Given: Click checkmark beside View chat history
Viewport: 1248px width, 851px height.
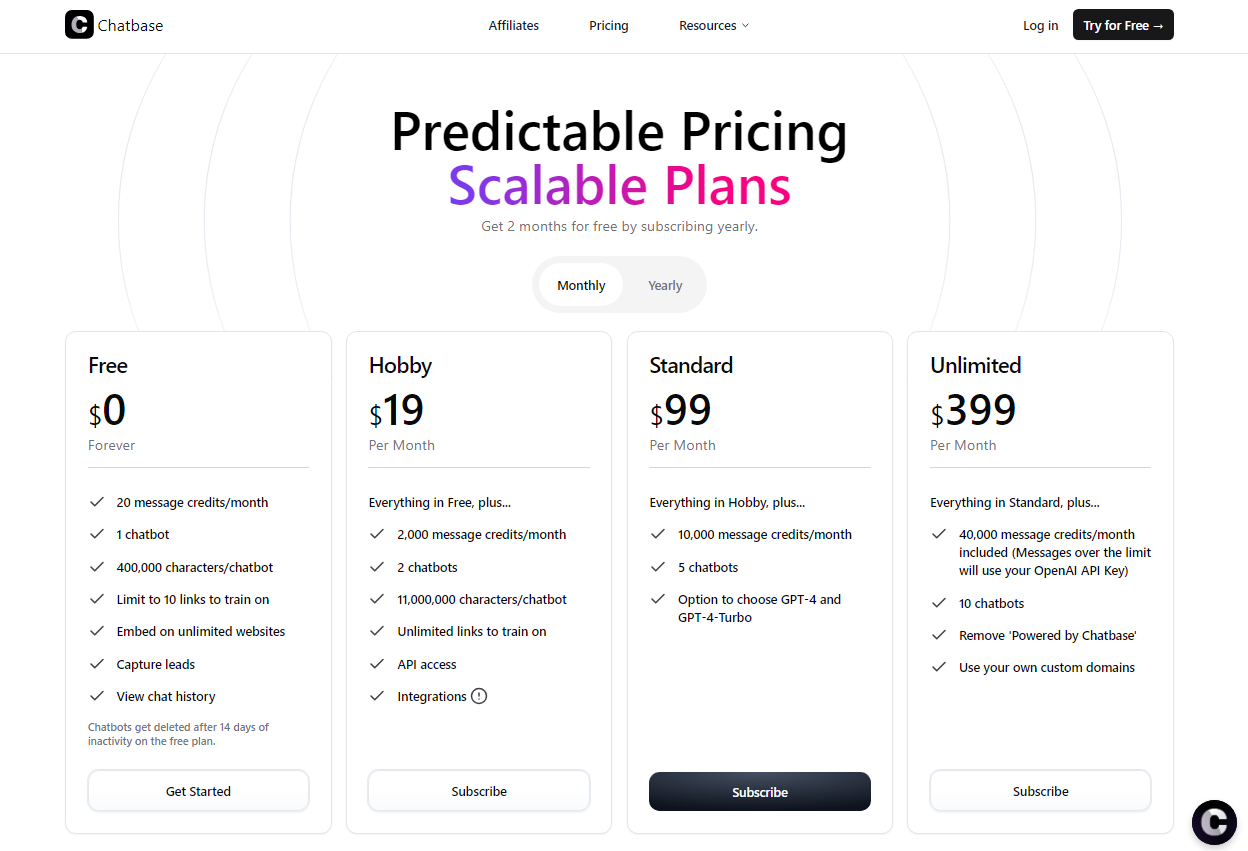Looking at the screenshot, I should point(97,696).
